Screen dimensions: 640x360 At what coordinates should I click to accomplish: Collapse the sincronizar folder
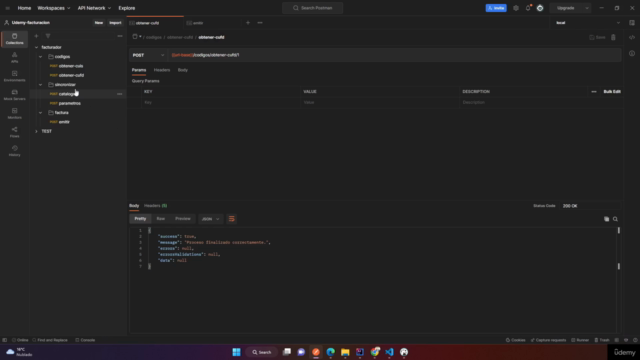(40, 84)
